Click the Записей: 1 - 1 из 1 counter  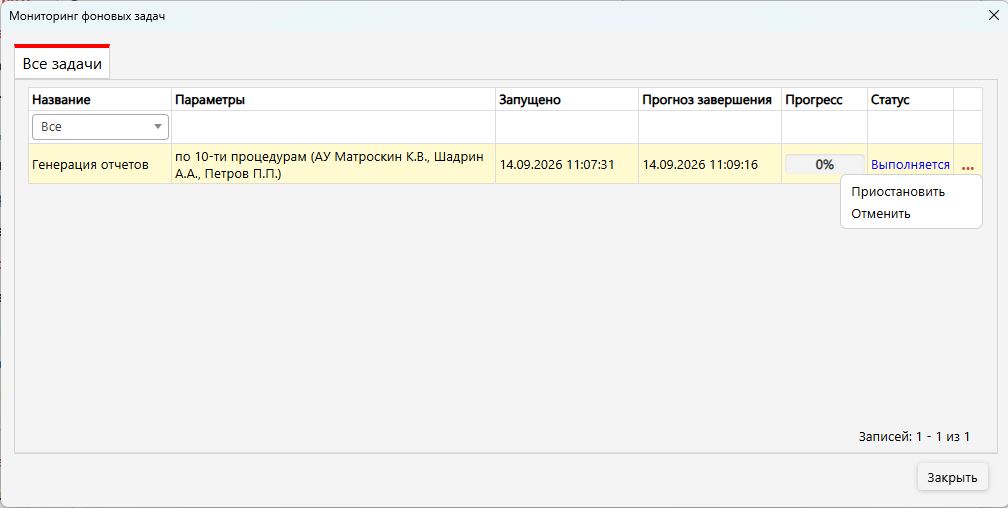click(914, 437)
